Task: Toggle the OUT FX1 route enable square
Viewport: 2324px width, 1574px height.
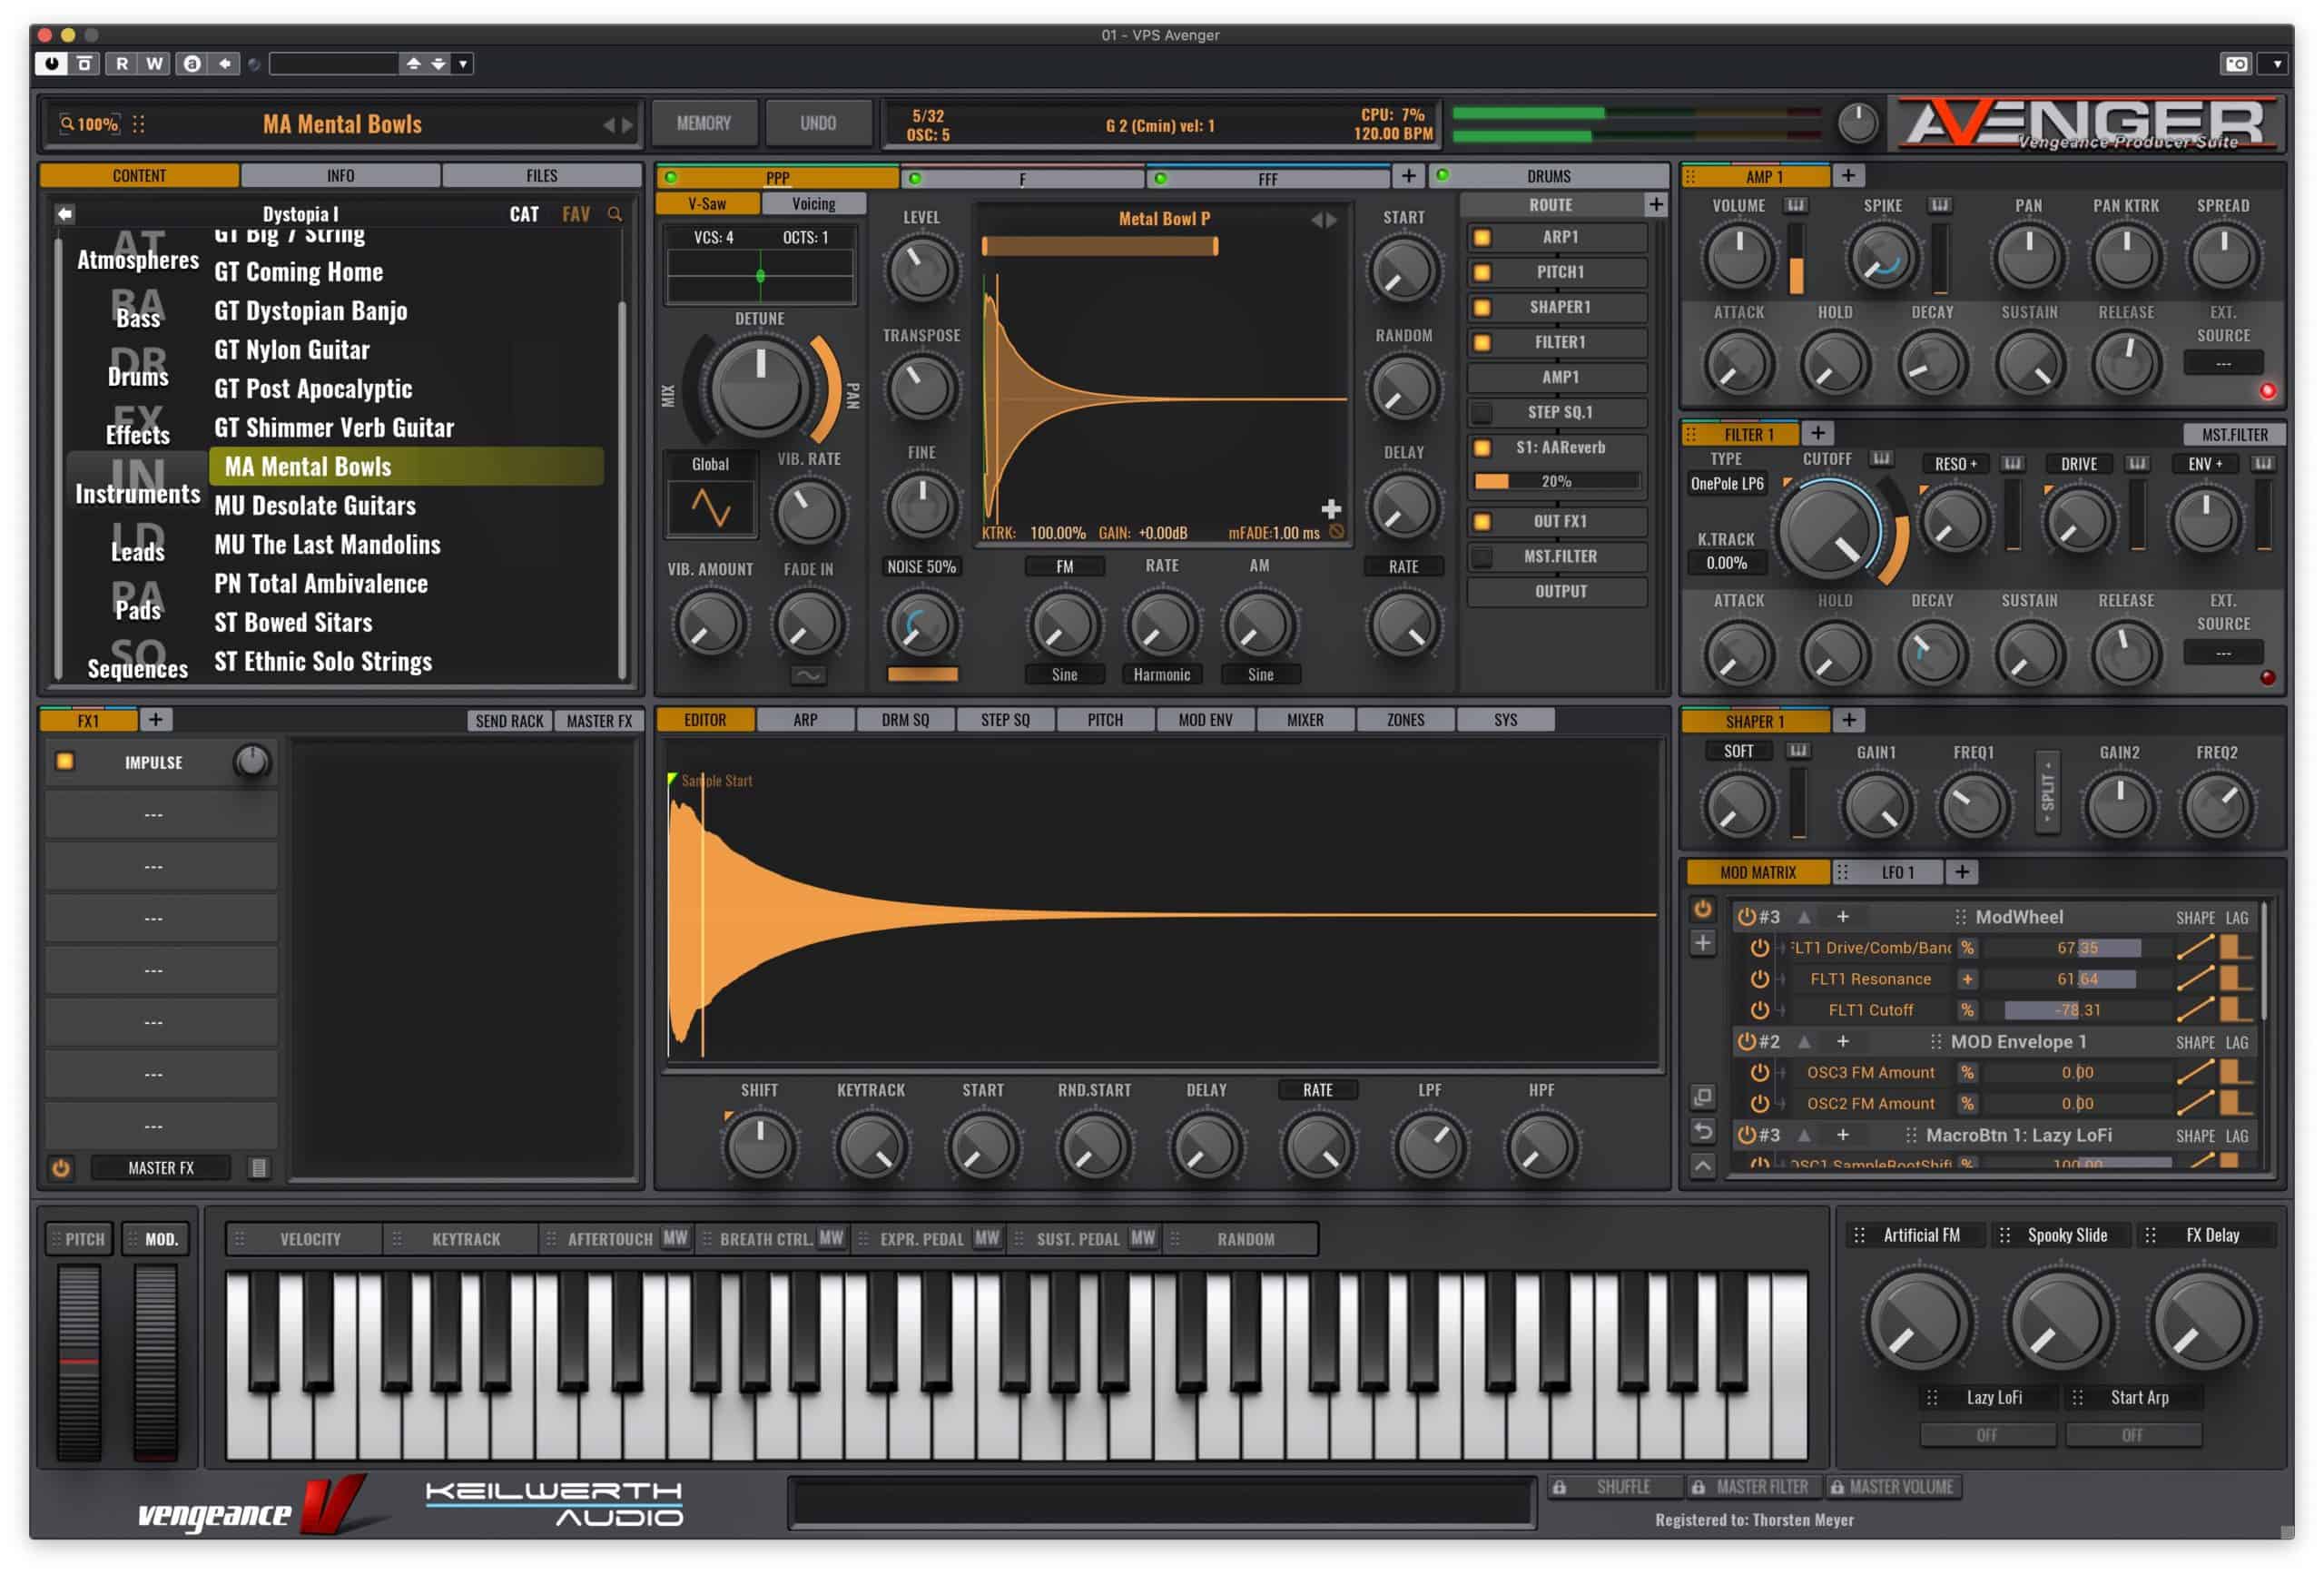Action: [x=1482, y=521]
